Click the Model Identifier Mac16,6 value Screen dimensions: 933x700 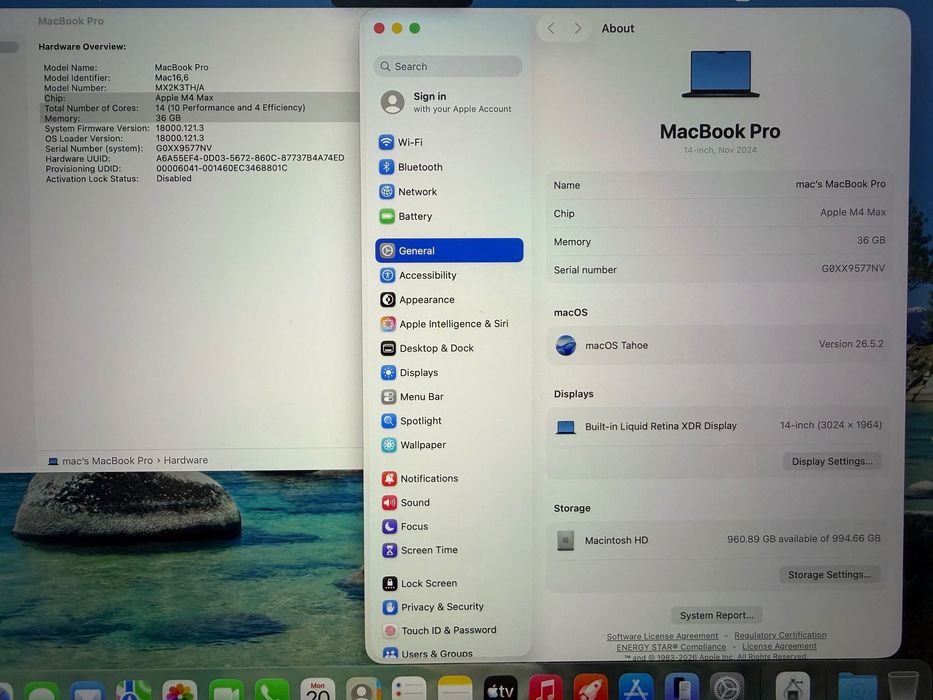point(172,77)
